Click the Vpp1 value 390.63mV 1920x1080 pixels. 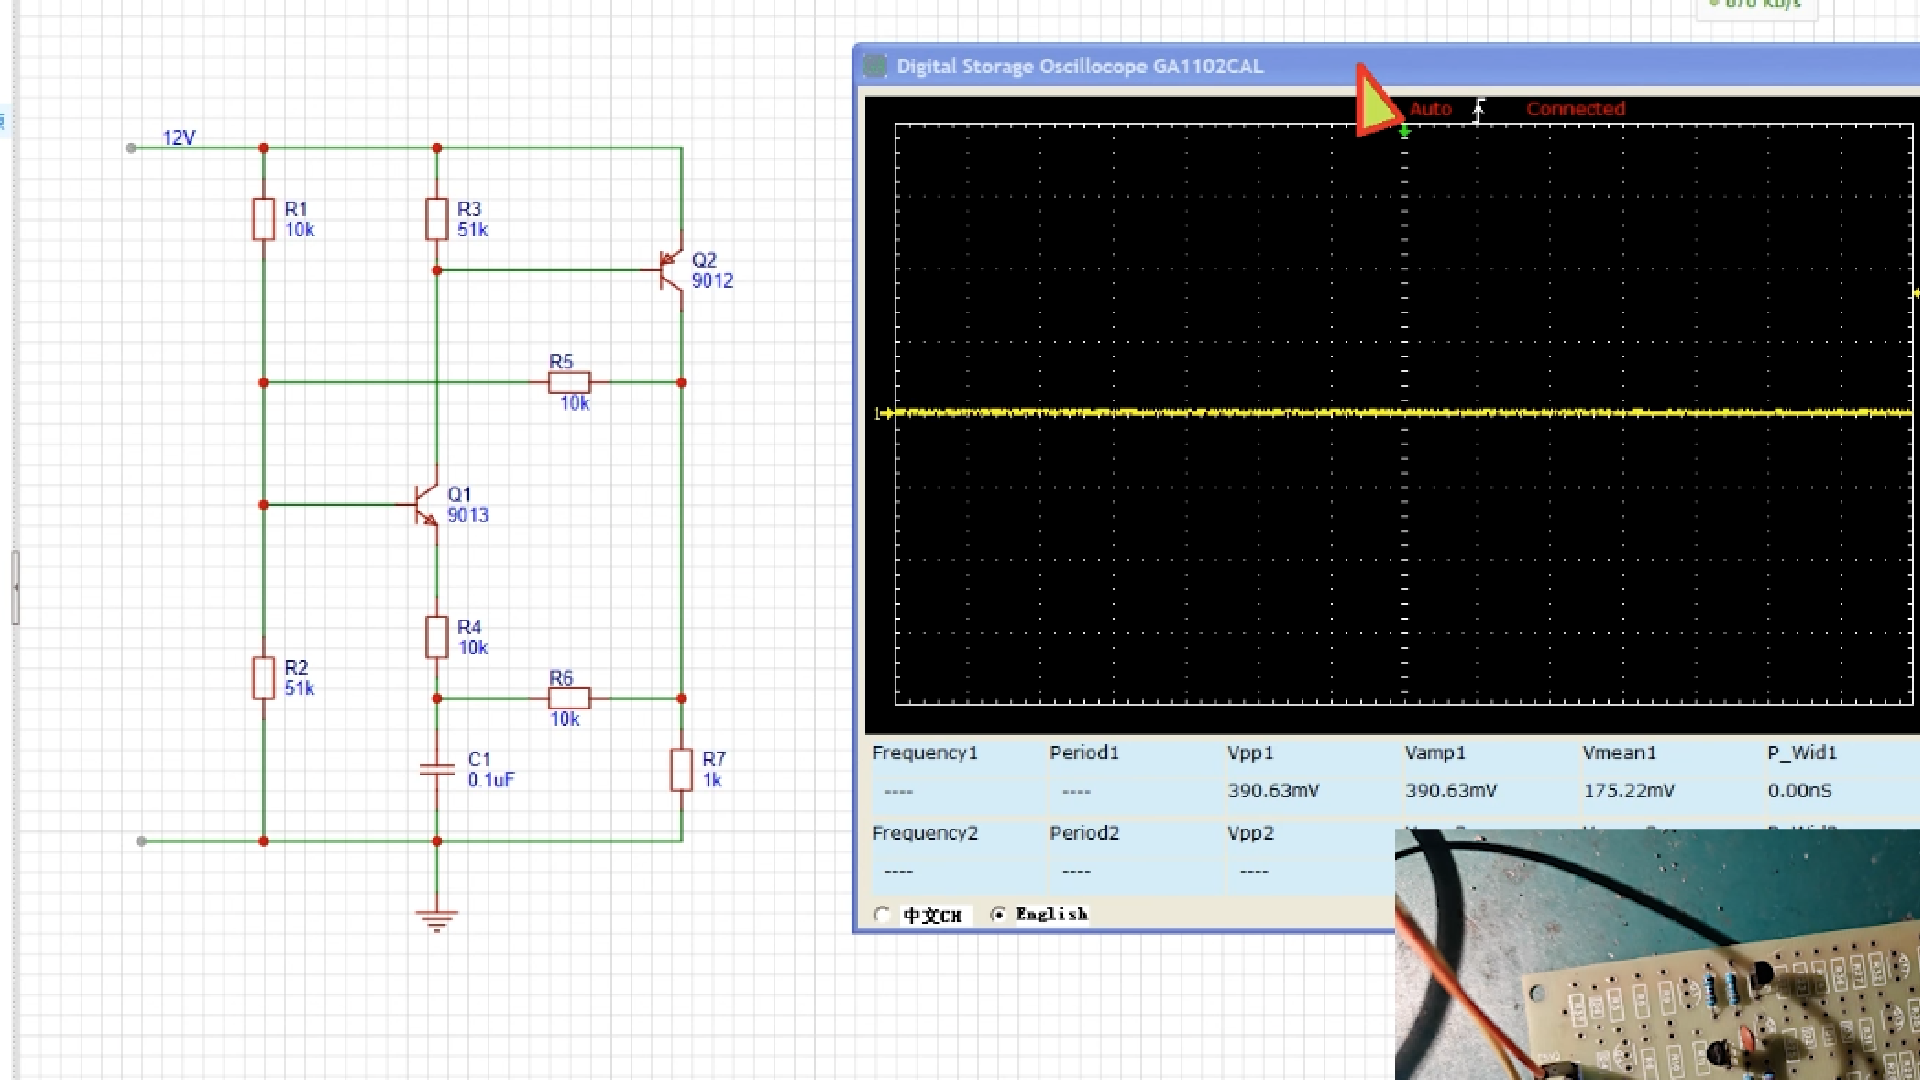click(1273, 791)
